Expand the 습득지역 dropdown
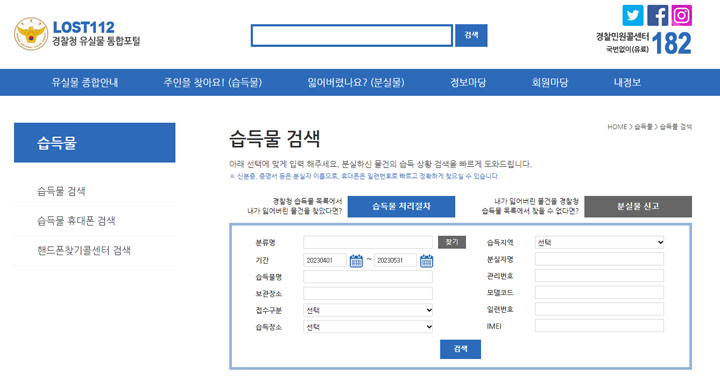 pyautogui.click(x=599, y=242)
